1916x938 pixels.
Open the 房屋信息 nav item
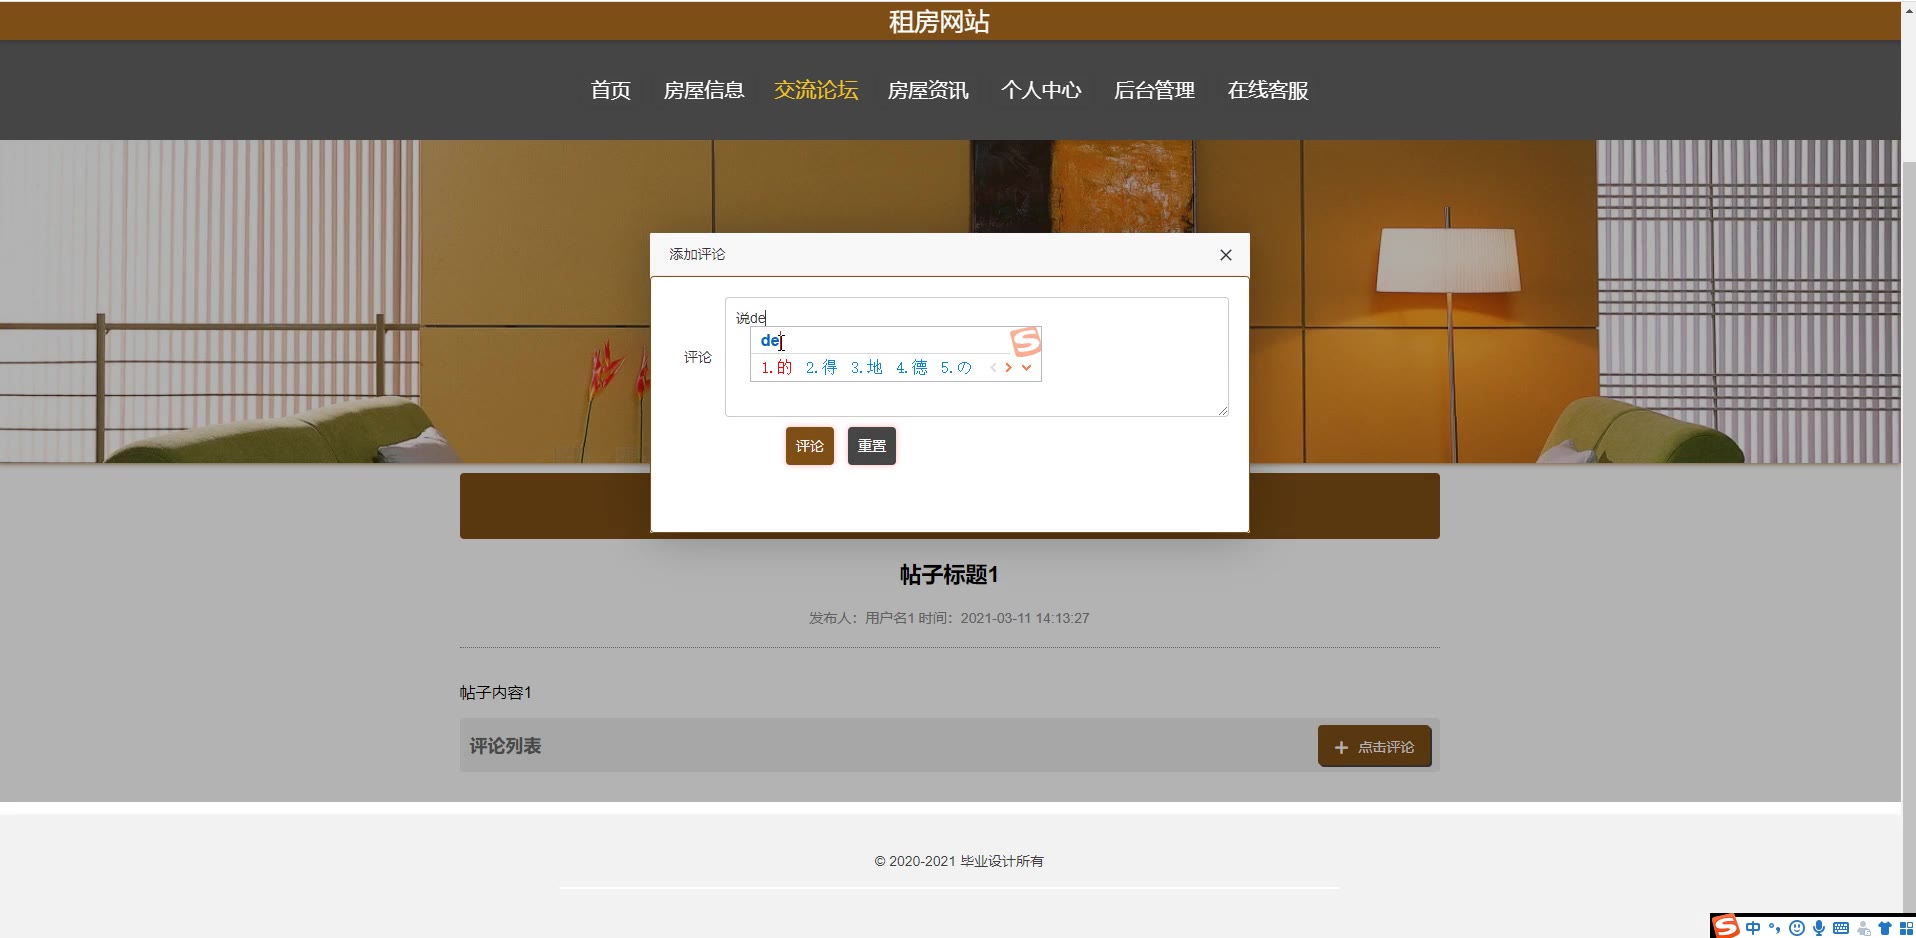[704, 90]
